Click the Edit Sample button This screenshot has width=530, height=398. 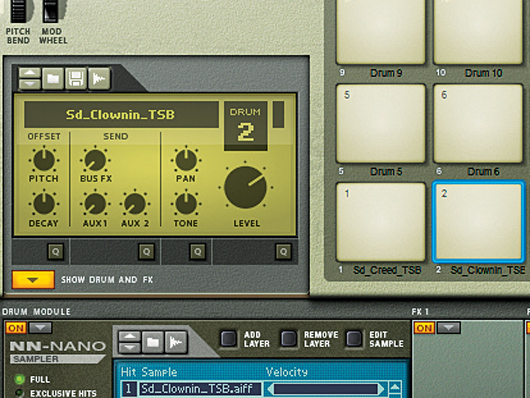click(x=354, y=339)
